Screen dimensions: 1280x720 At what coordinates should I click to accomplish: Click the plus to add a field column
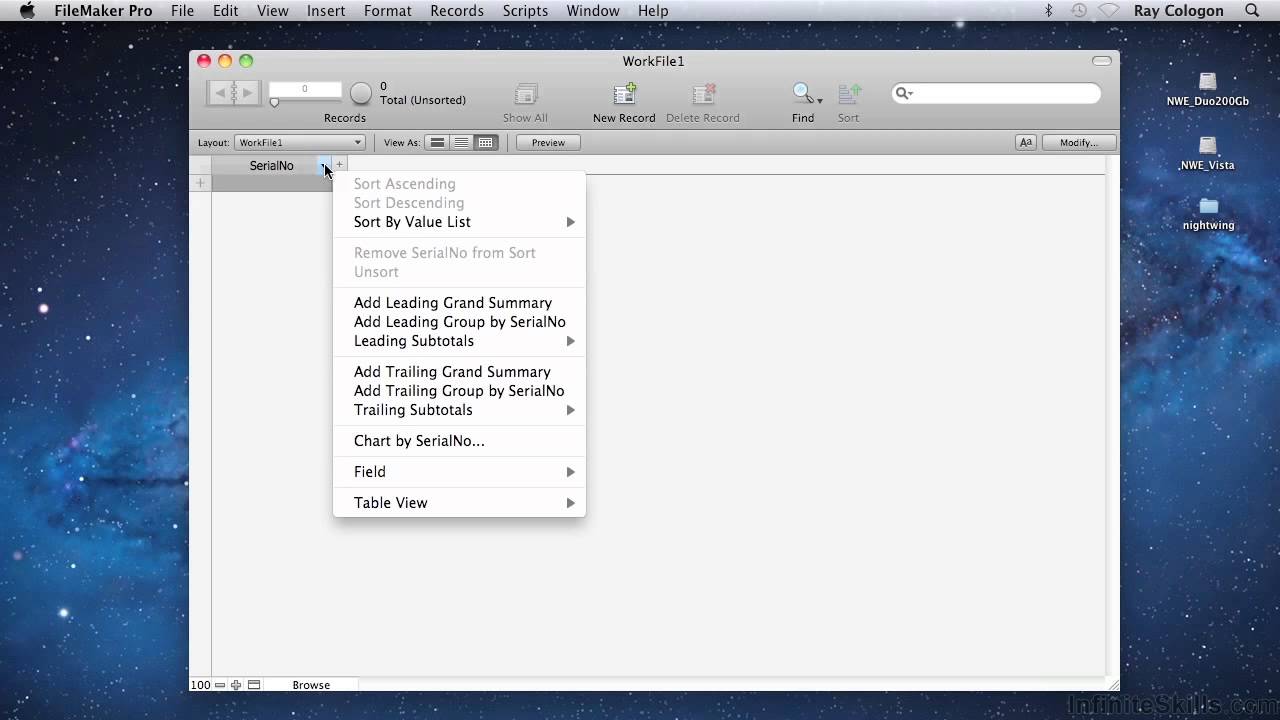tap(339, 164)
